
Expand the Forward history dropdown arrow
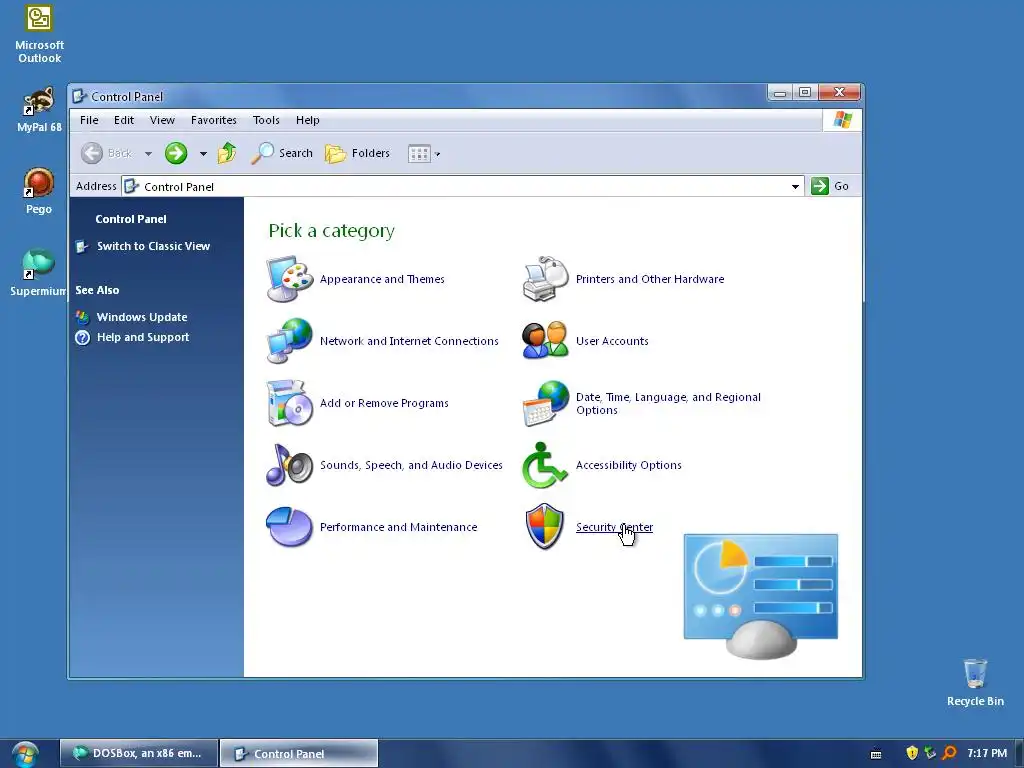203,154
